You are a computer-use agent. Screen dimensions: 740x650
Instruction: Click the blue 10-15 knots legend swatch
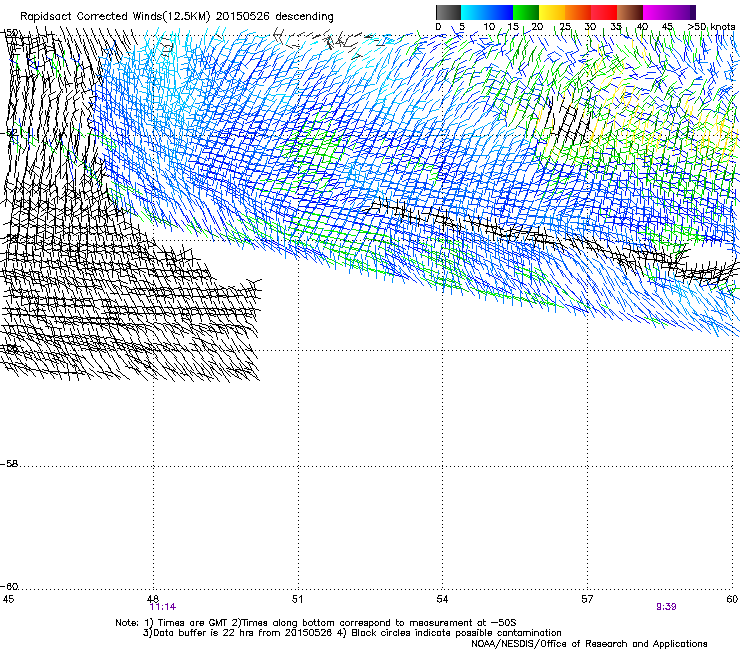tap(500, 12)
